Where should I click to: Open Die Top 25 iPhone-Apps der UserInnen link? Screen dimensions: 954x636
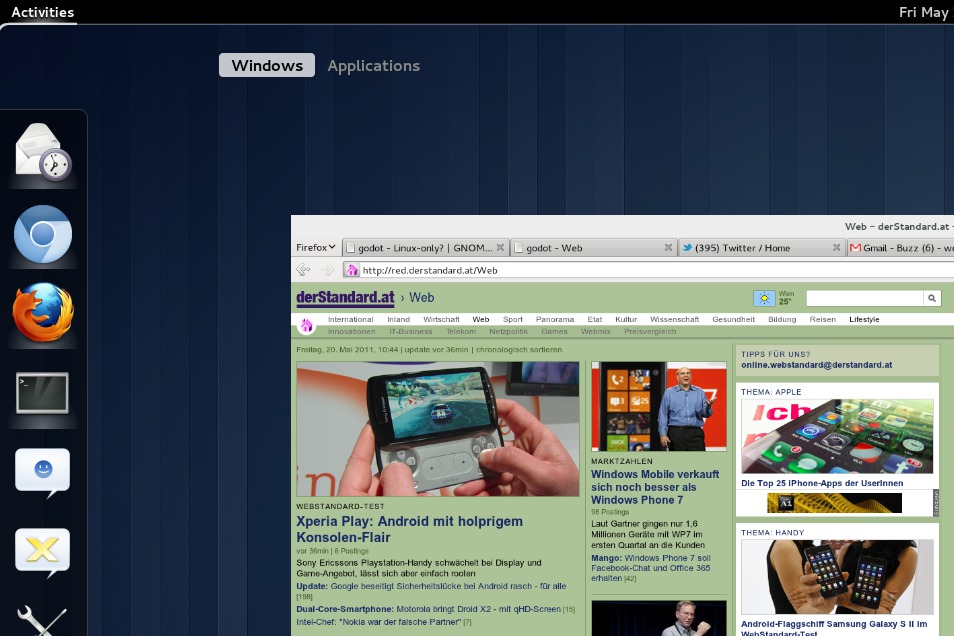822,483
